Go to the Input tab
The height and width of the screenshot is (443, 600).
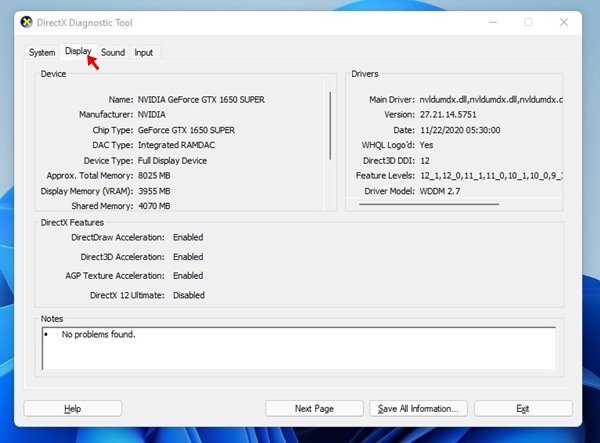click(144, 52)
